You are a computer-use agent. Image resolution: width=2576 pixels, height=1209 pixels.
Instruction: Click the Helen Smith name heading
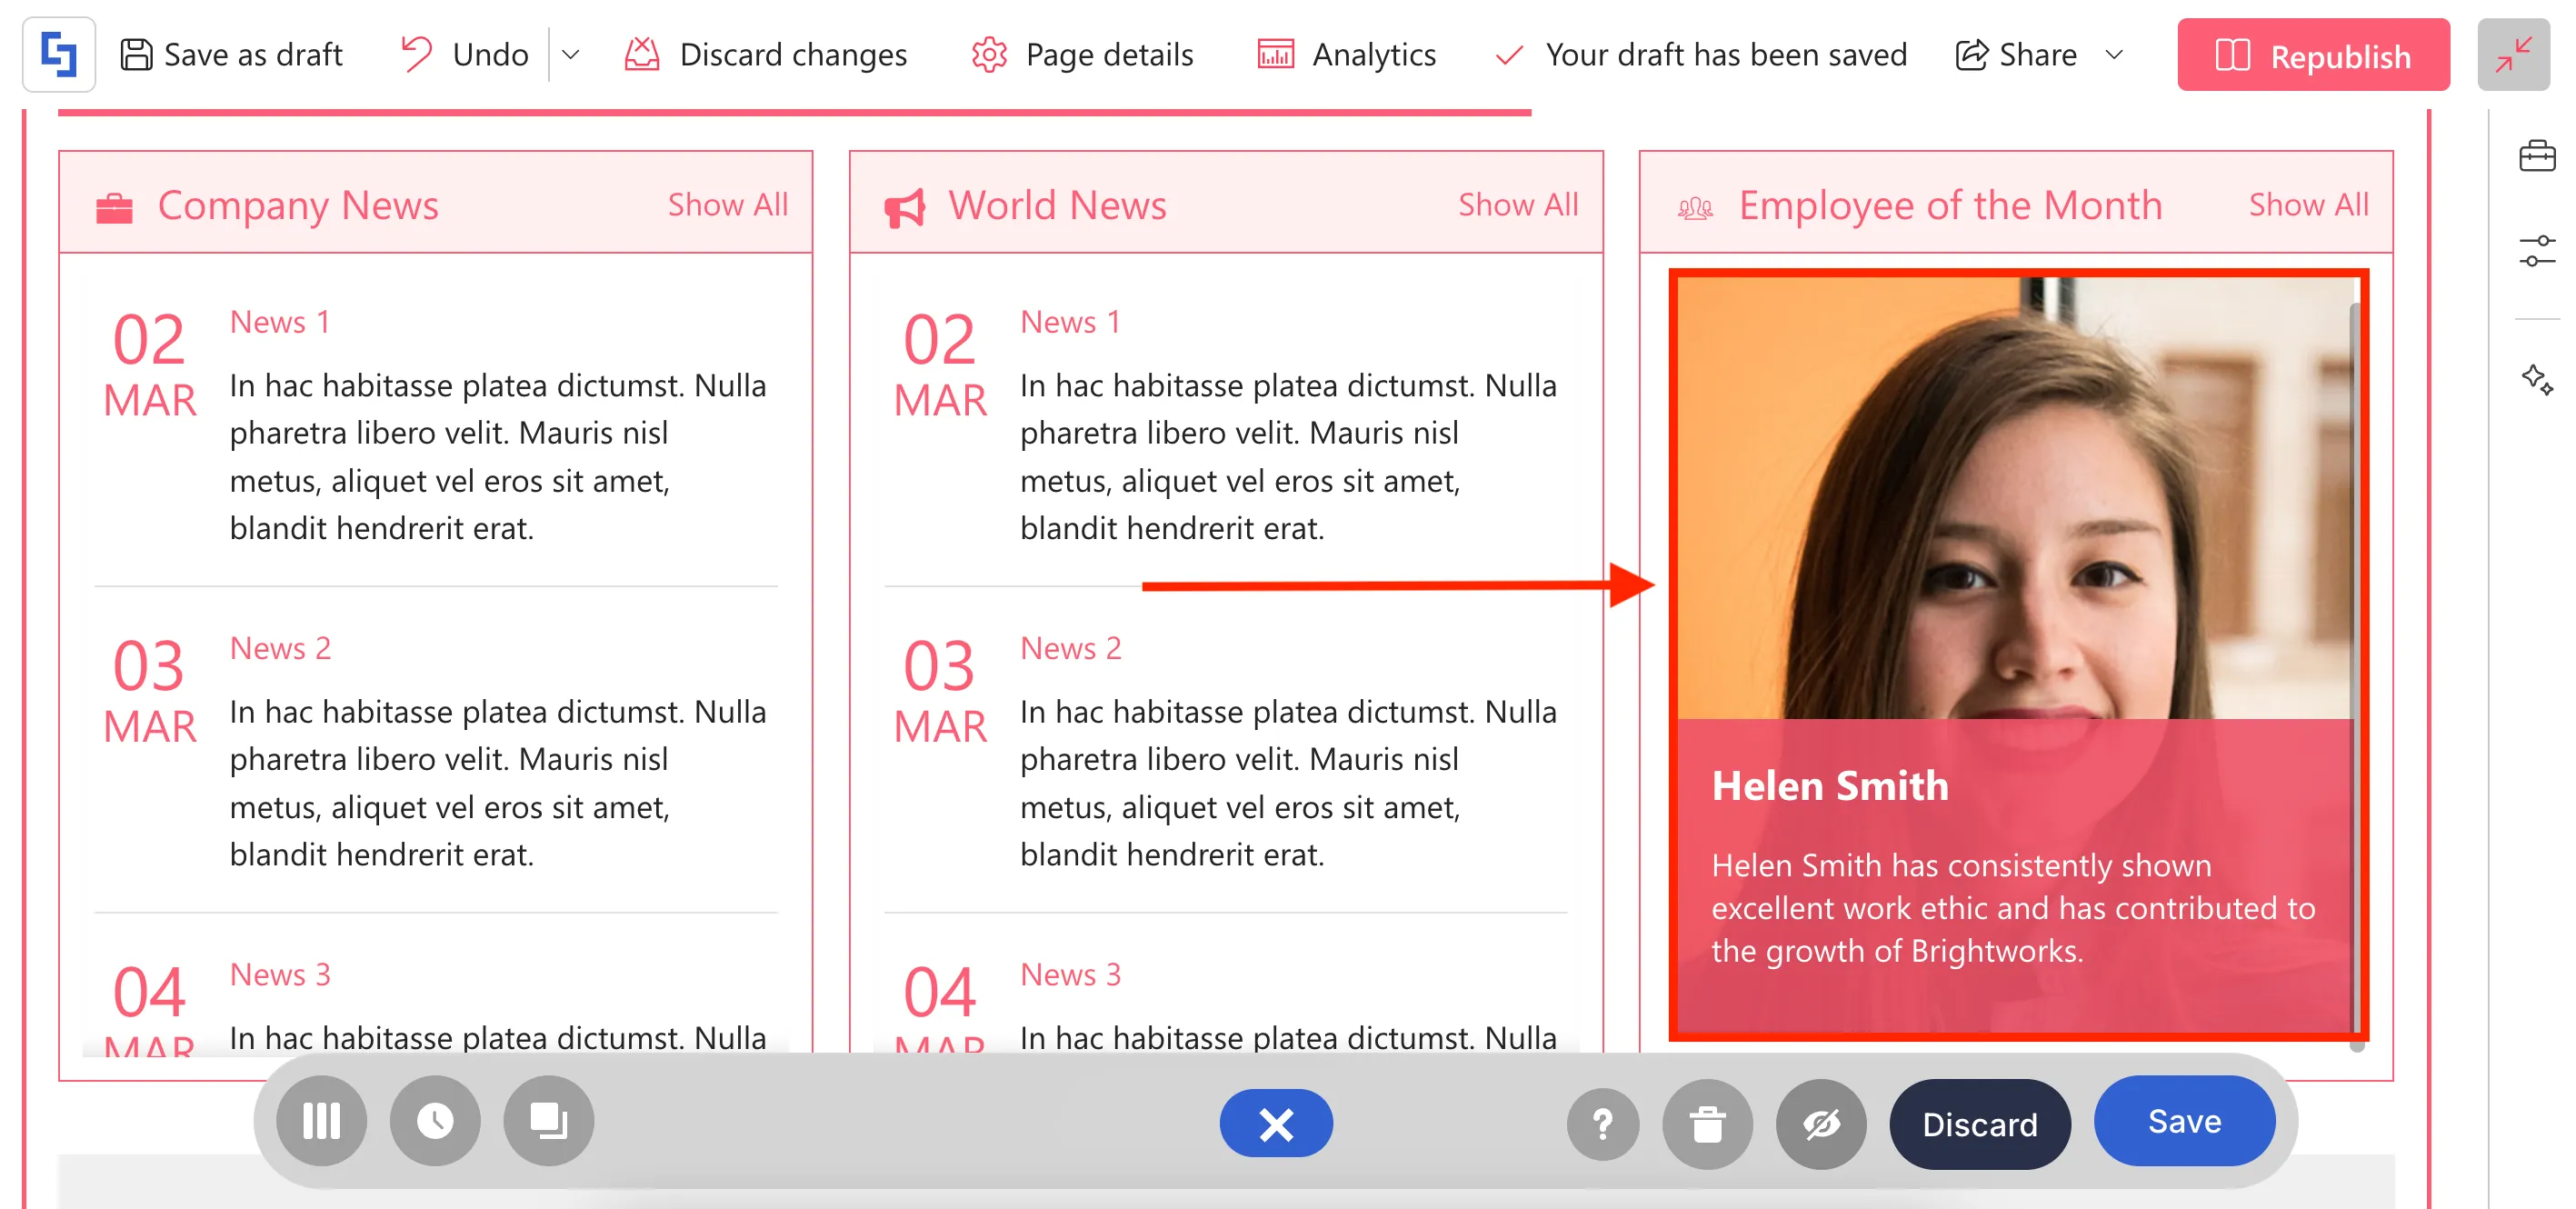coord(1830,786)
